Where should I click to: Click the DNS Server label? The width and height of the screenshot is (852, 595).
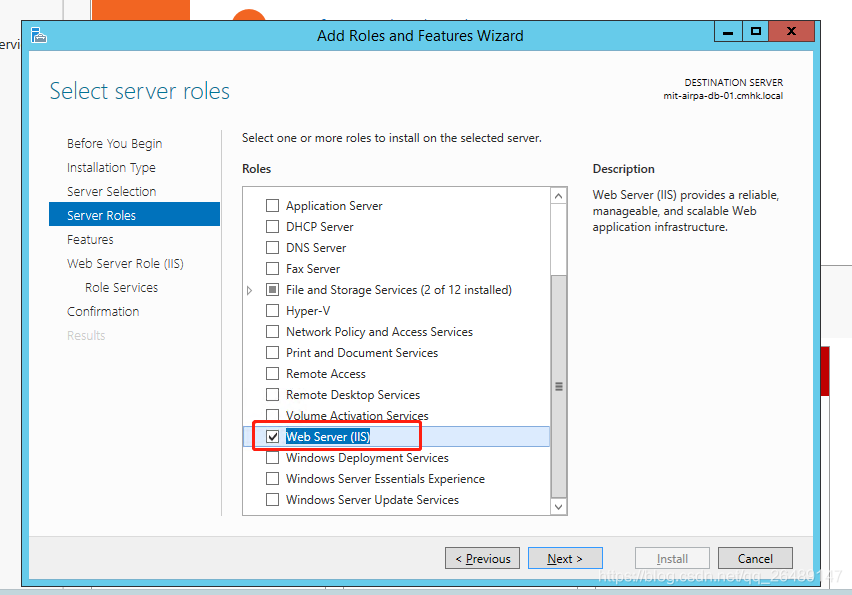click(x=316, y=248)
